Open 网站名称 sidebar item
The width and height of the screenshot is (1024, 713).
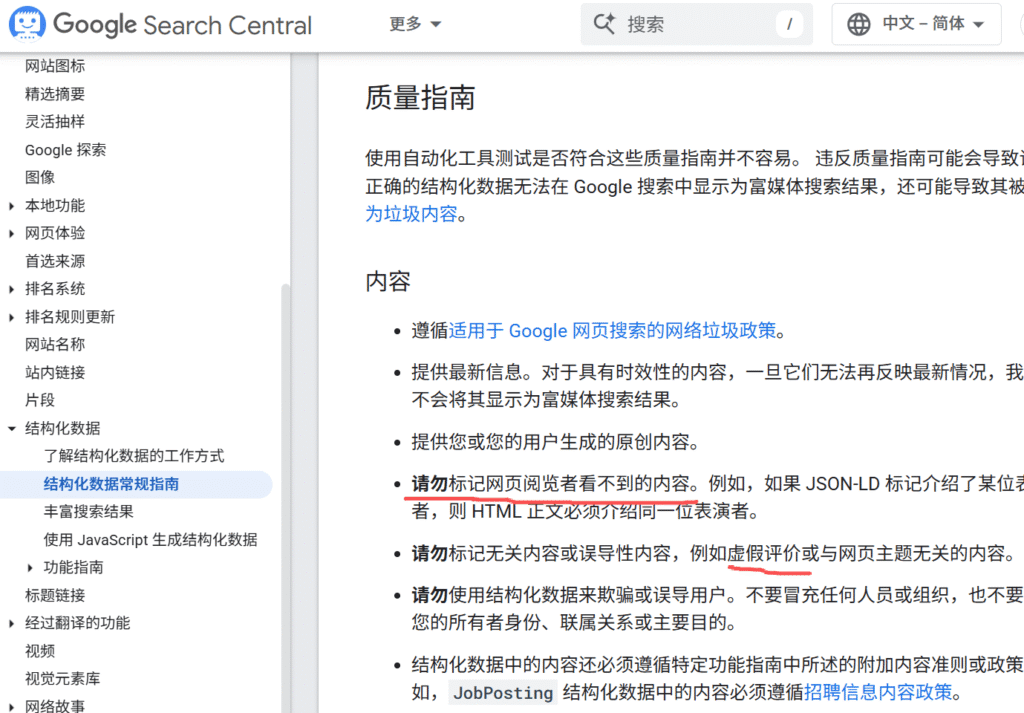coord(55,344)
